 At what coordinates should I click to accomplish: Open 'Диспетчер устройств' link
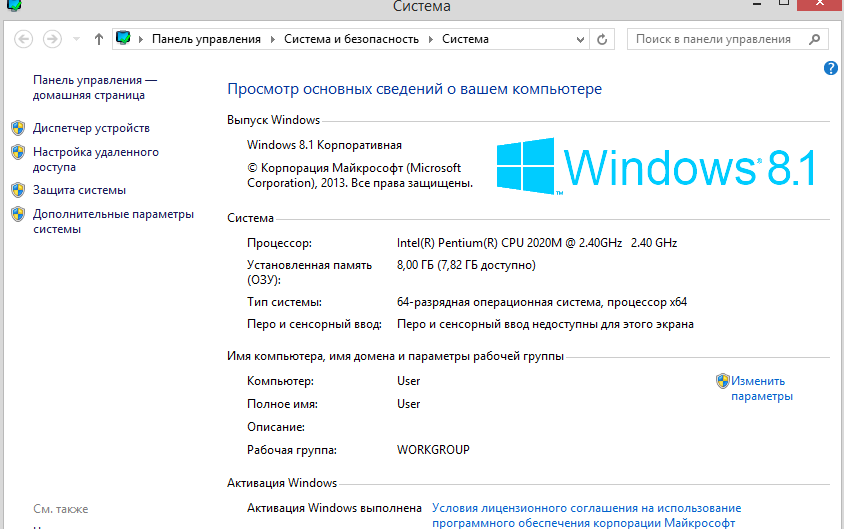click(x=92, y=128)
